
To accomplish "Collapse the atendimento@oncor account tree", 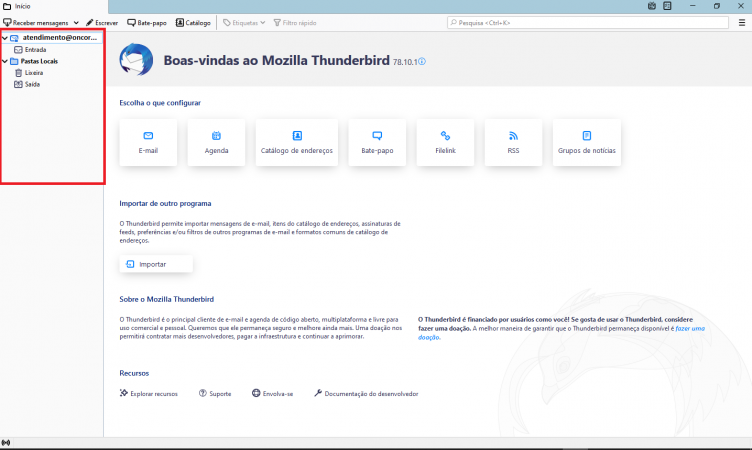I will pyautogui.click(x=5, y=37).
